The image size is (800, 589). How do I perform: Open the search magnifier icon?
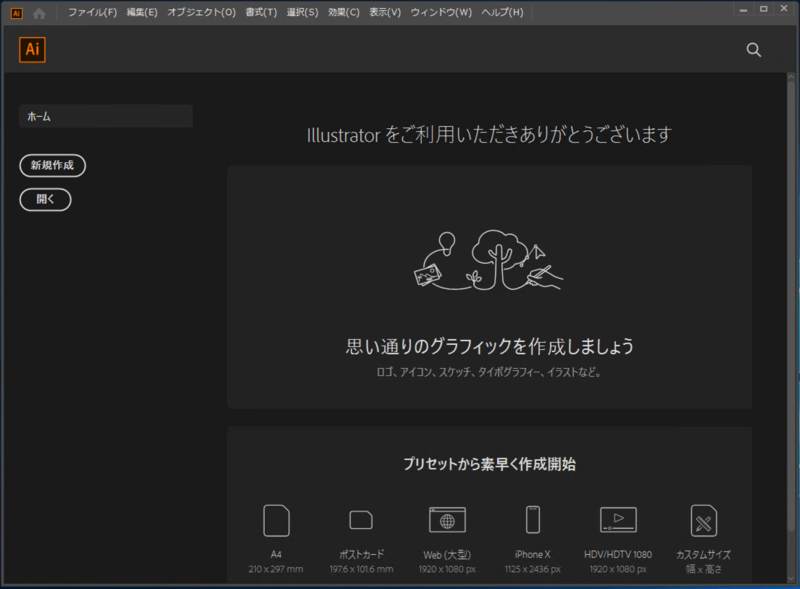754,50
